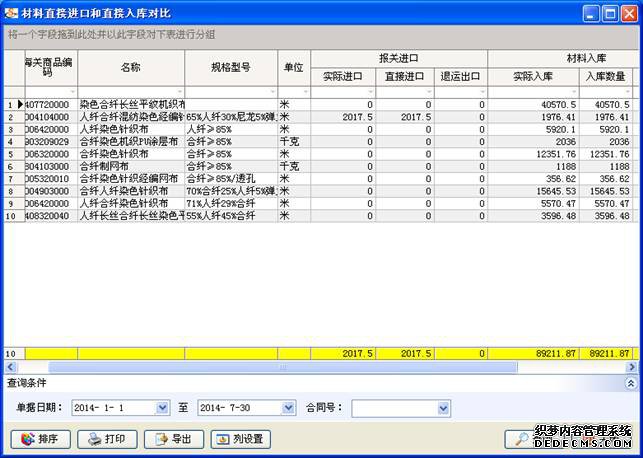Viewport: 643px width, 458px height.
Task: Open the end date dropdown 2014-7-30
Action: [288, 408]
